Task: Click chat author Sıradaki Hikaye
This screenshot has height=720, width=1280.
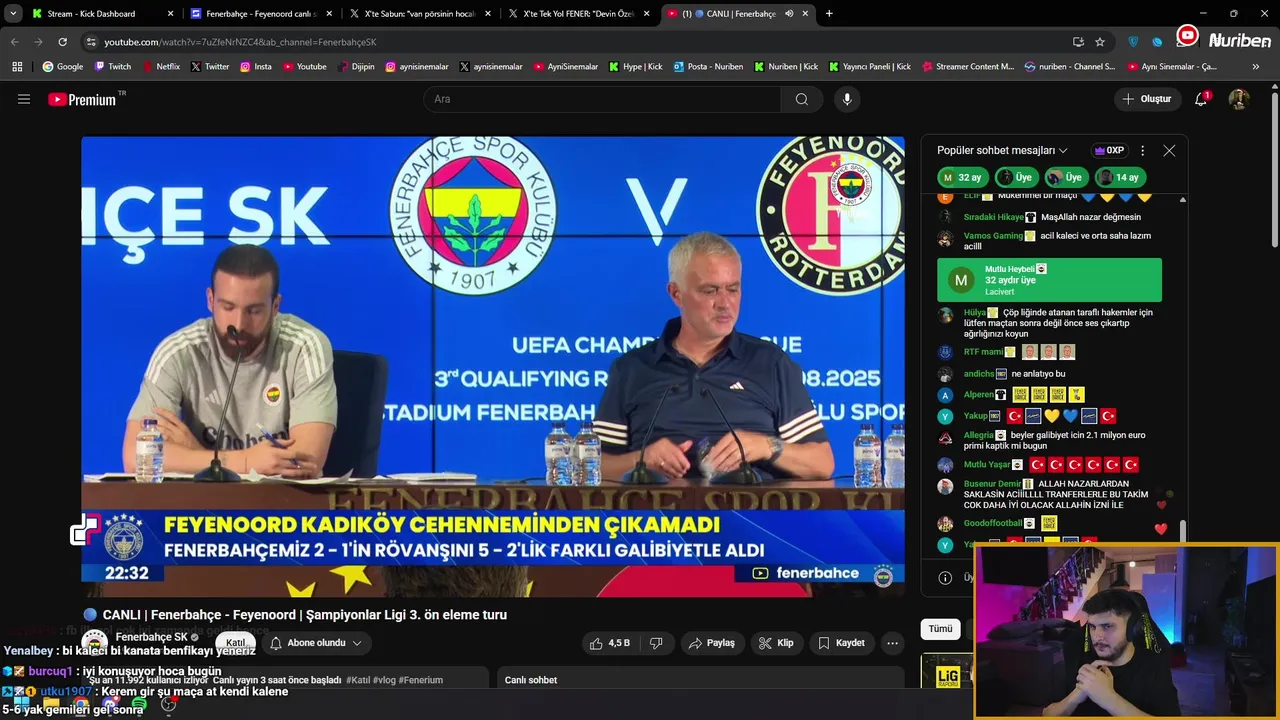Action: [994, 217]
